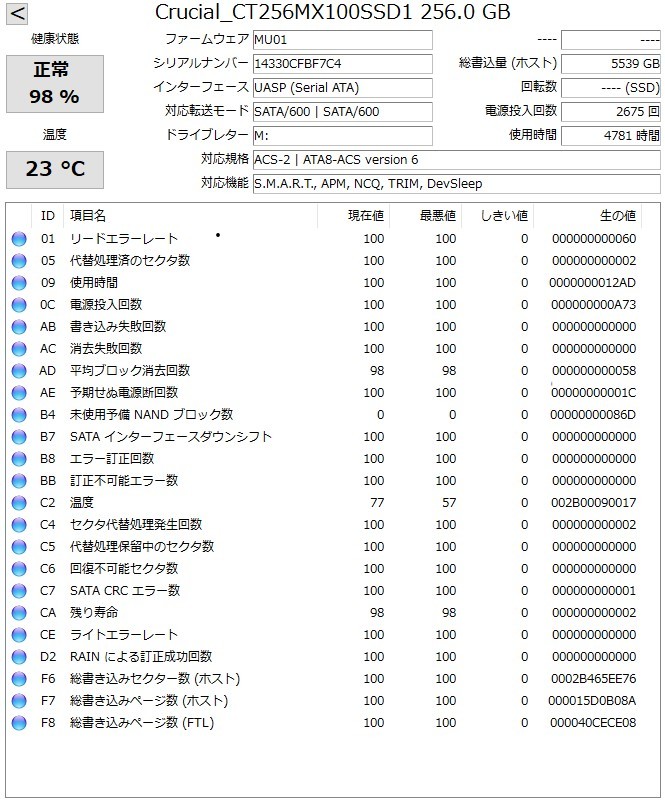
Task: Select the raw value 000015D0B08A
Action: coord(592,701)
